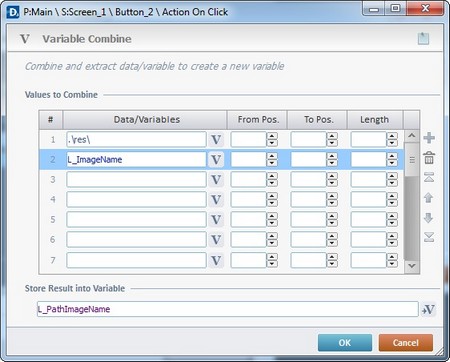Decrease To Pos. value in row 2
The width and height of the screenshot is (450, 362).
click(332, 163)
